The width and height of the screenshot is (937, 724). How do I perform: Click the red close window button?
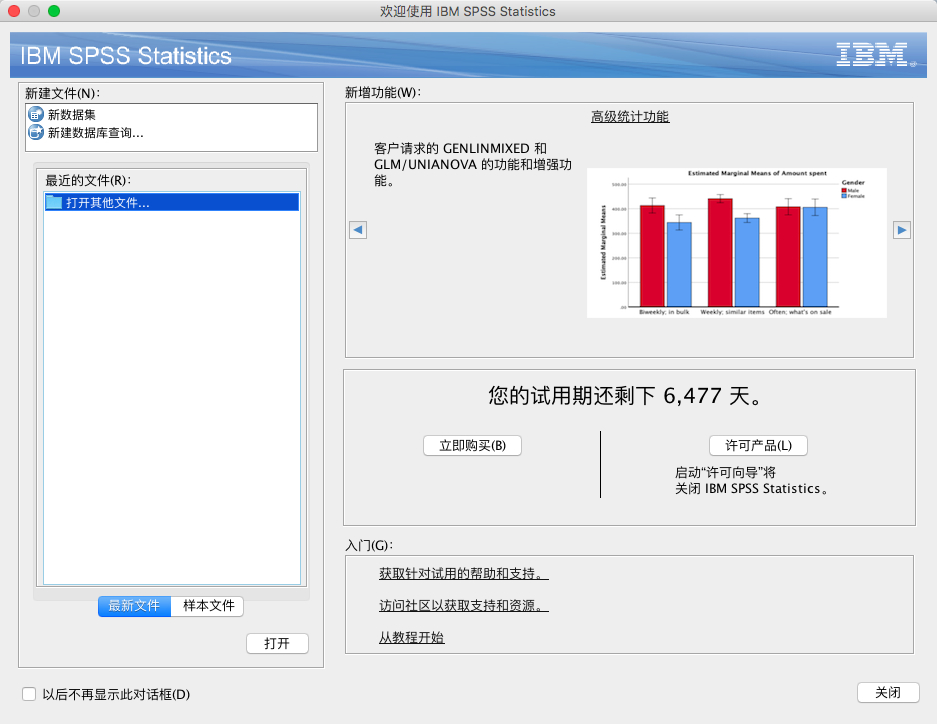(14, 11)
